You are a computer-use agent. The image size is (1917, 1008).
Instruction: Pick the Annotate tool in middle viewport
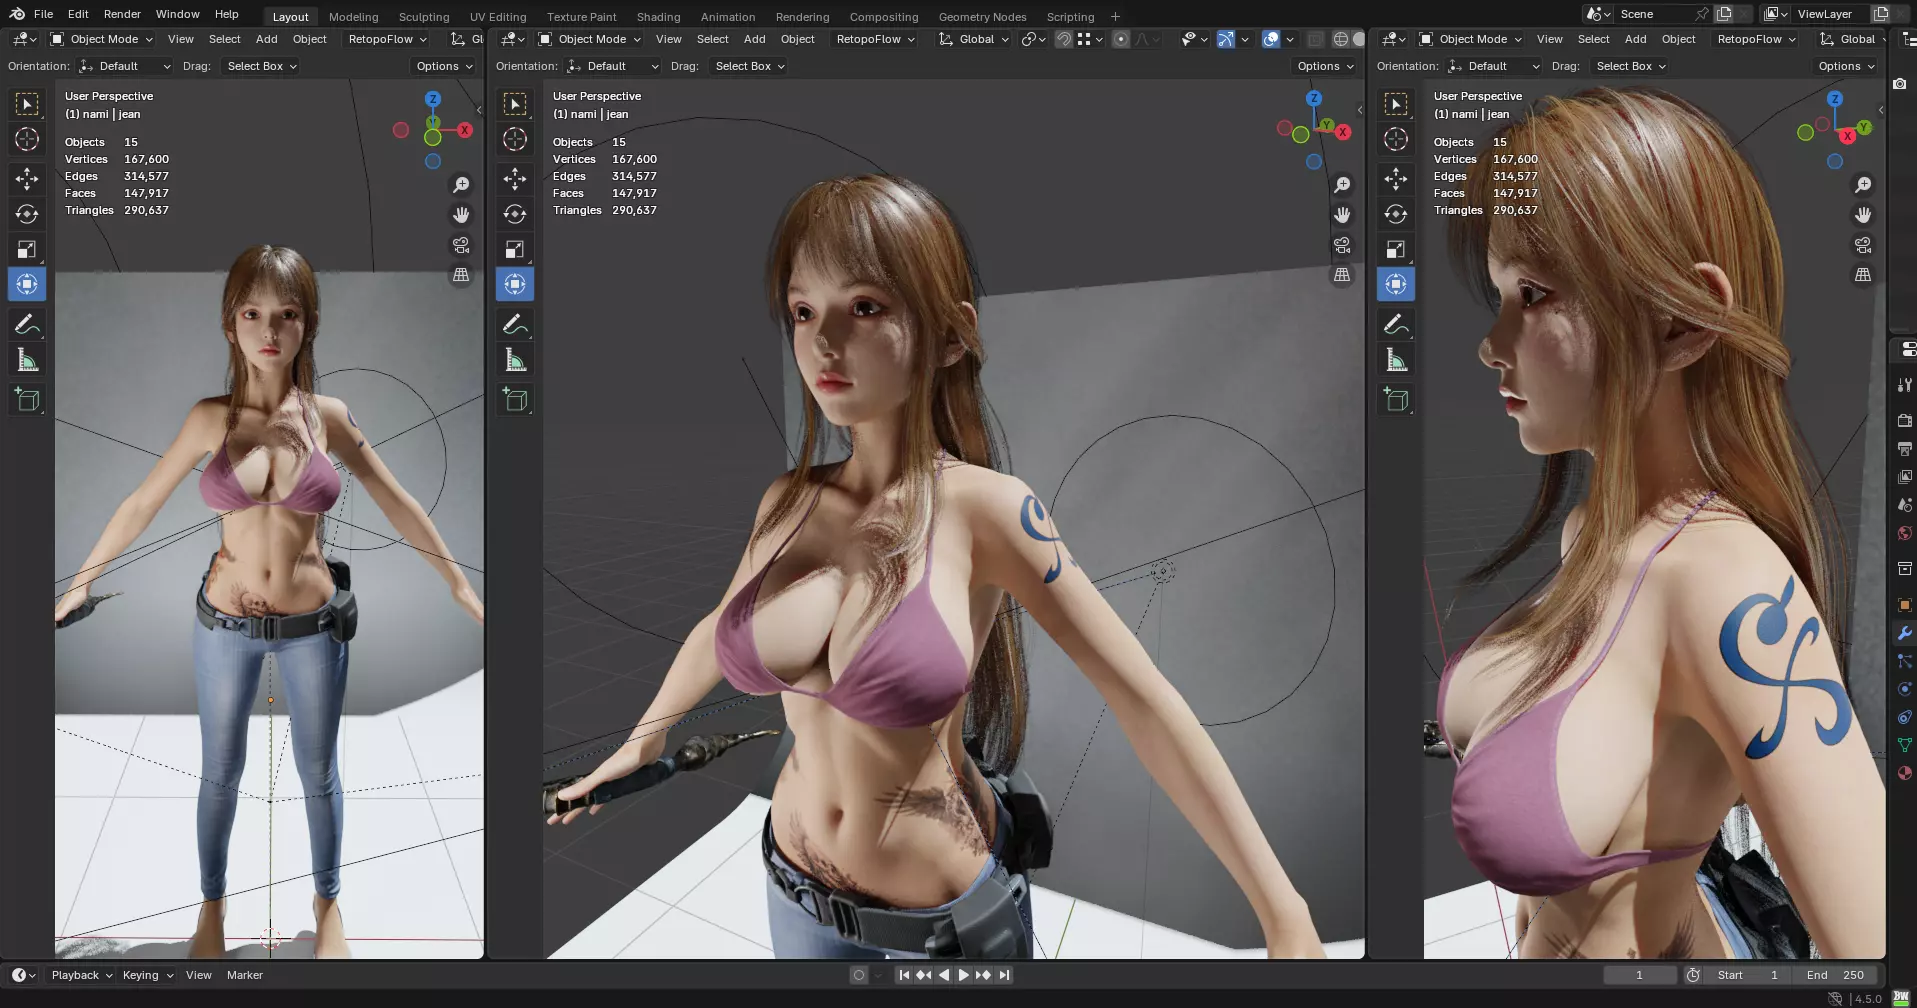tap(515, 325)
